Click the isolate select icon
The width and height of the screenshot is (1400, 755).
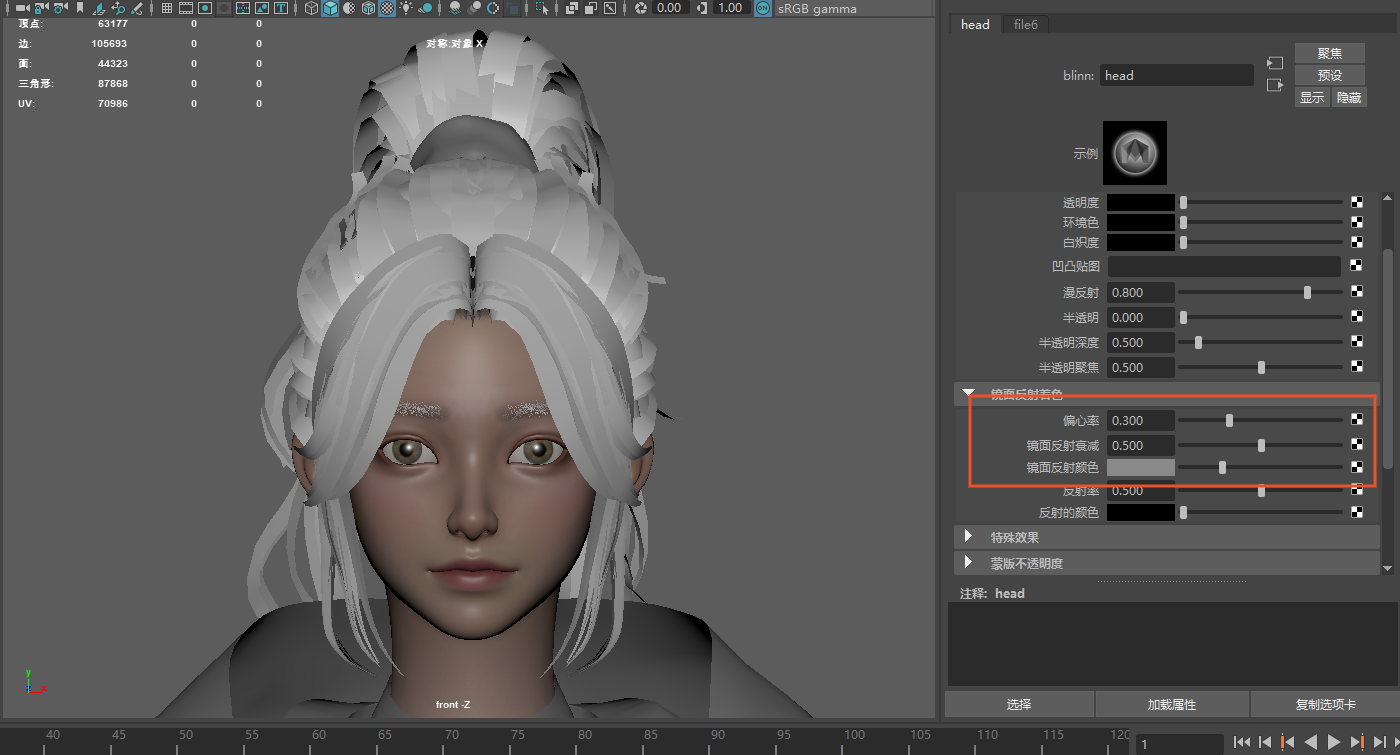pos(542,8)
